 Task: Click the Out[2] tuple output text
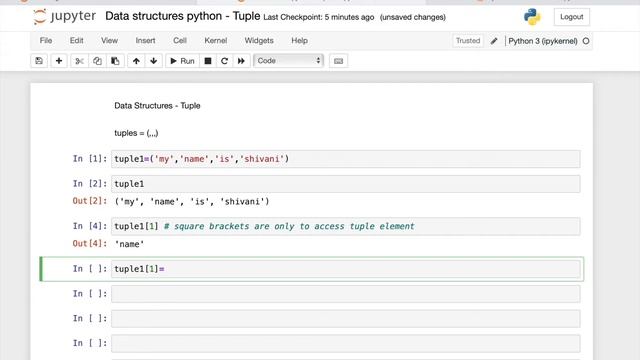[192, 202]
